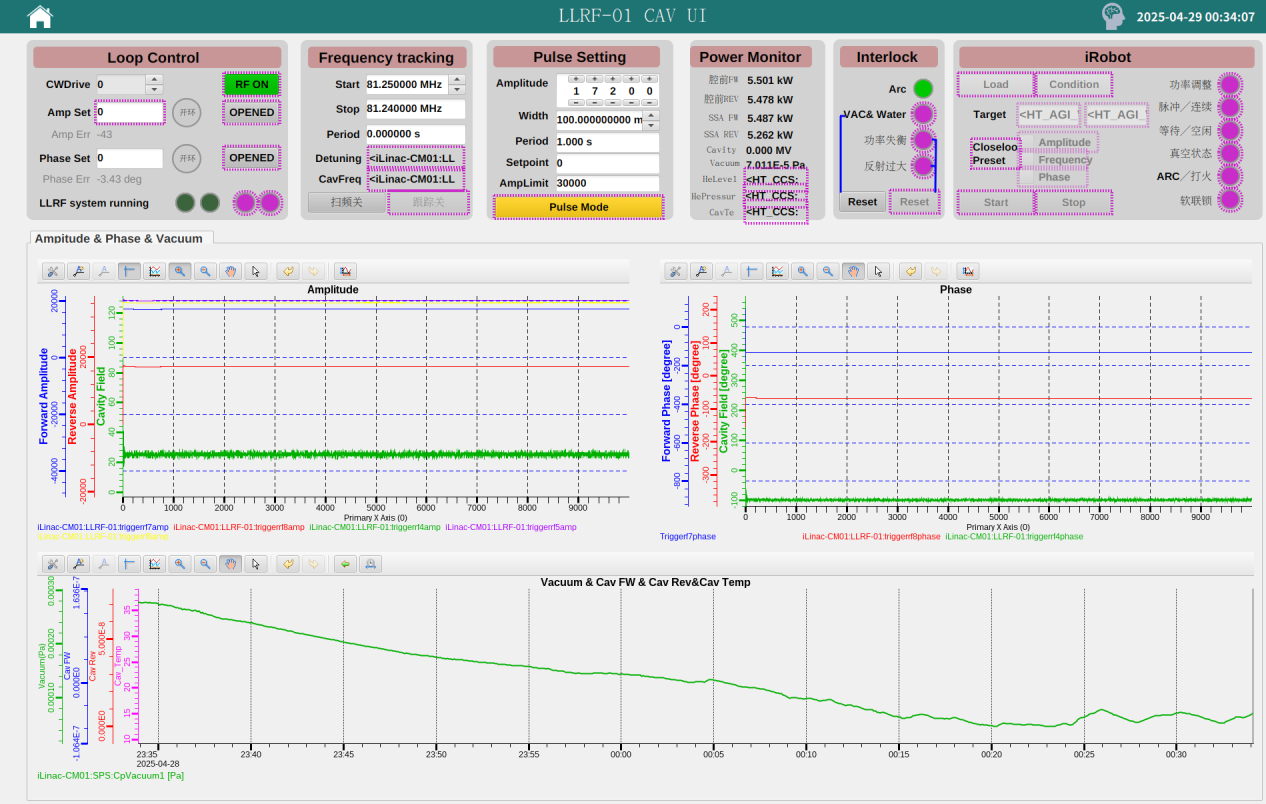Increase CWDrive using its up arrow
Viewport: 1266px width, 804px height.
(154, 79)
